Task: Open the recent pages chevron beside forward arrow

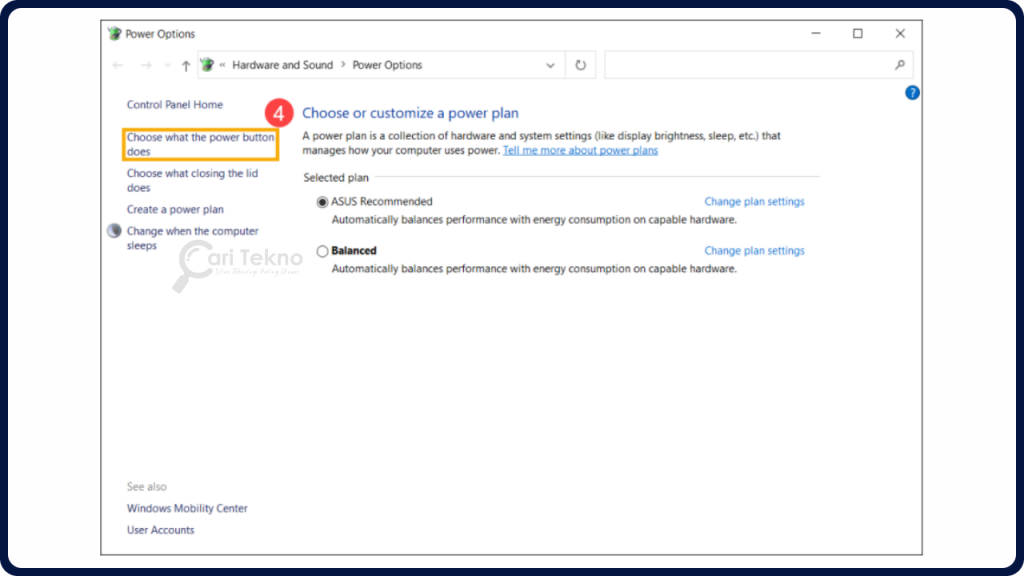Action: tap(166, 64)
